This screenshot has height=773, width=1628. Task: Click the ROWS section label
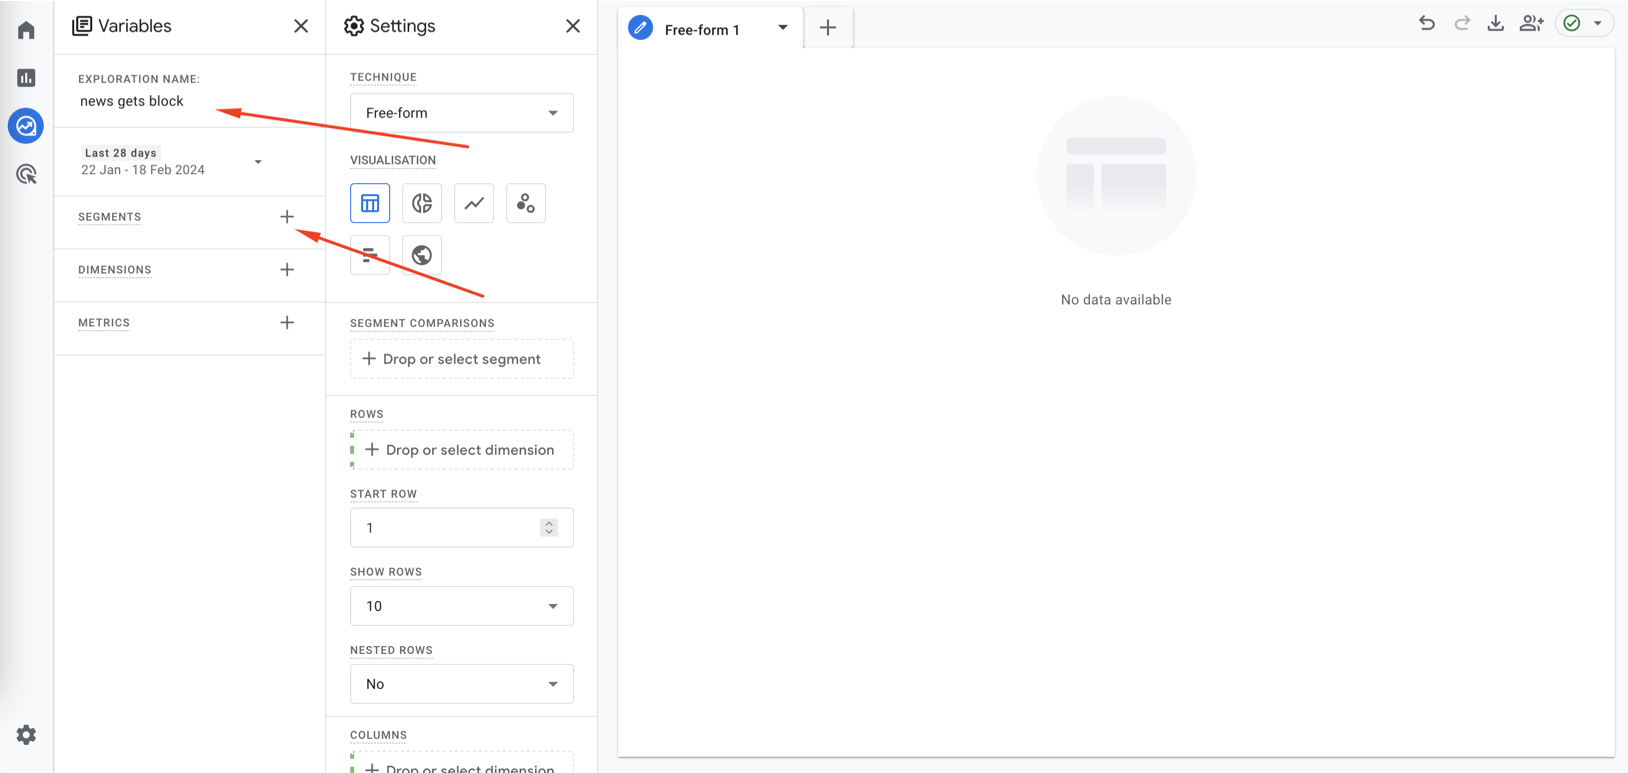(367, 414)
